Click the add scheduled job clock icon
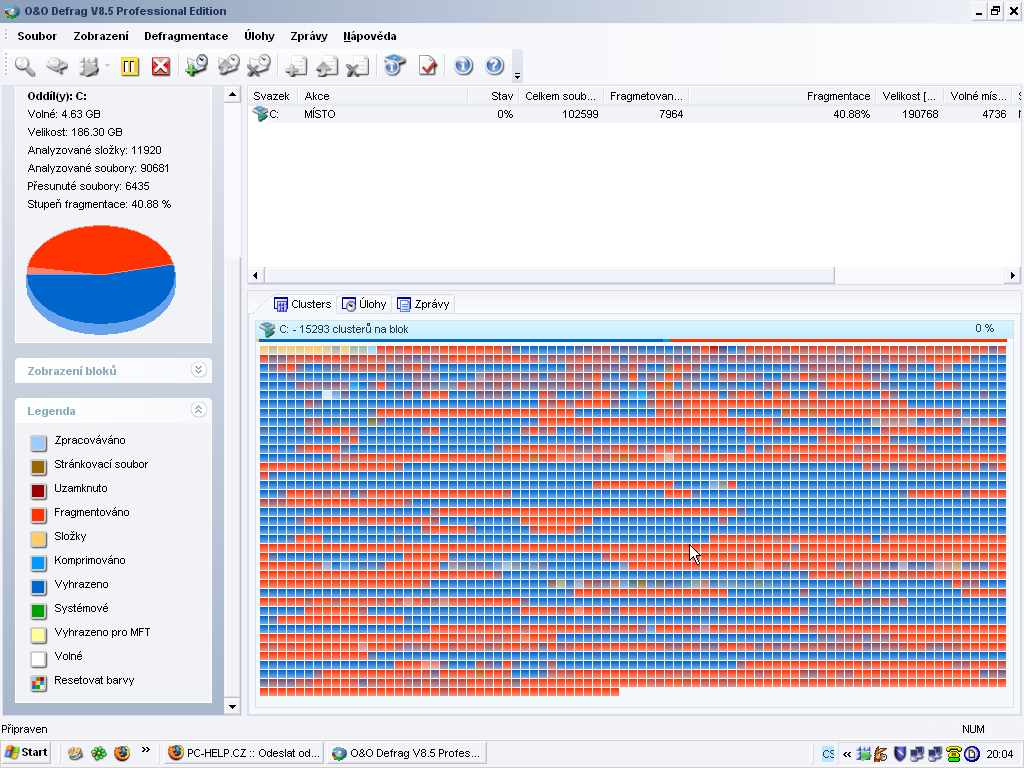The width and height of the screenshot is (1024, 768). 196,66
